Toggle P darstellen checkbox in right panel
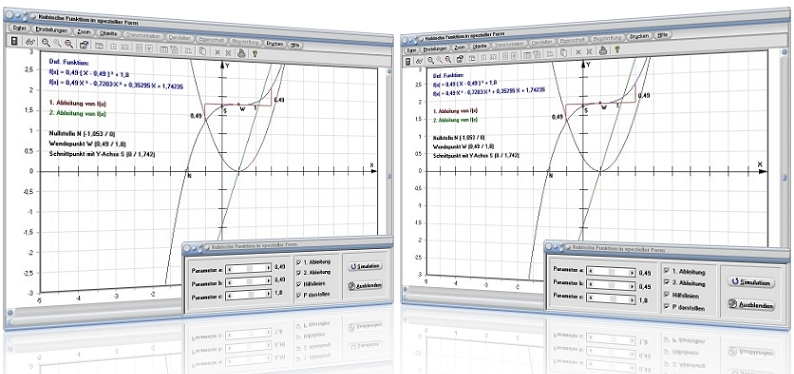The width and height of the screenshot is (794, 374). tap(667, 307)
